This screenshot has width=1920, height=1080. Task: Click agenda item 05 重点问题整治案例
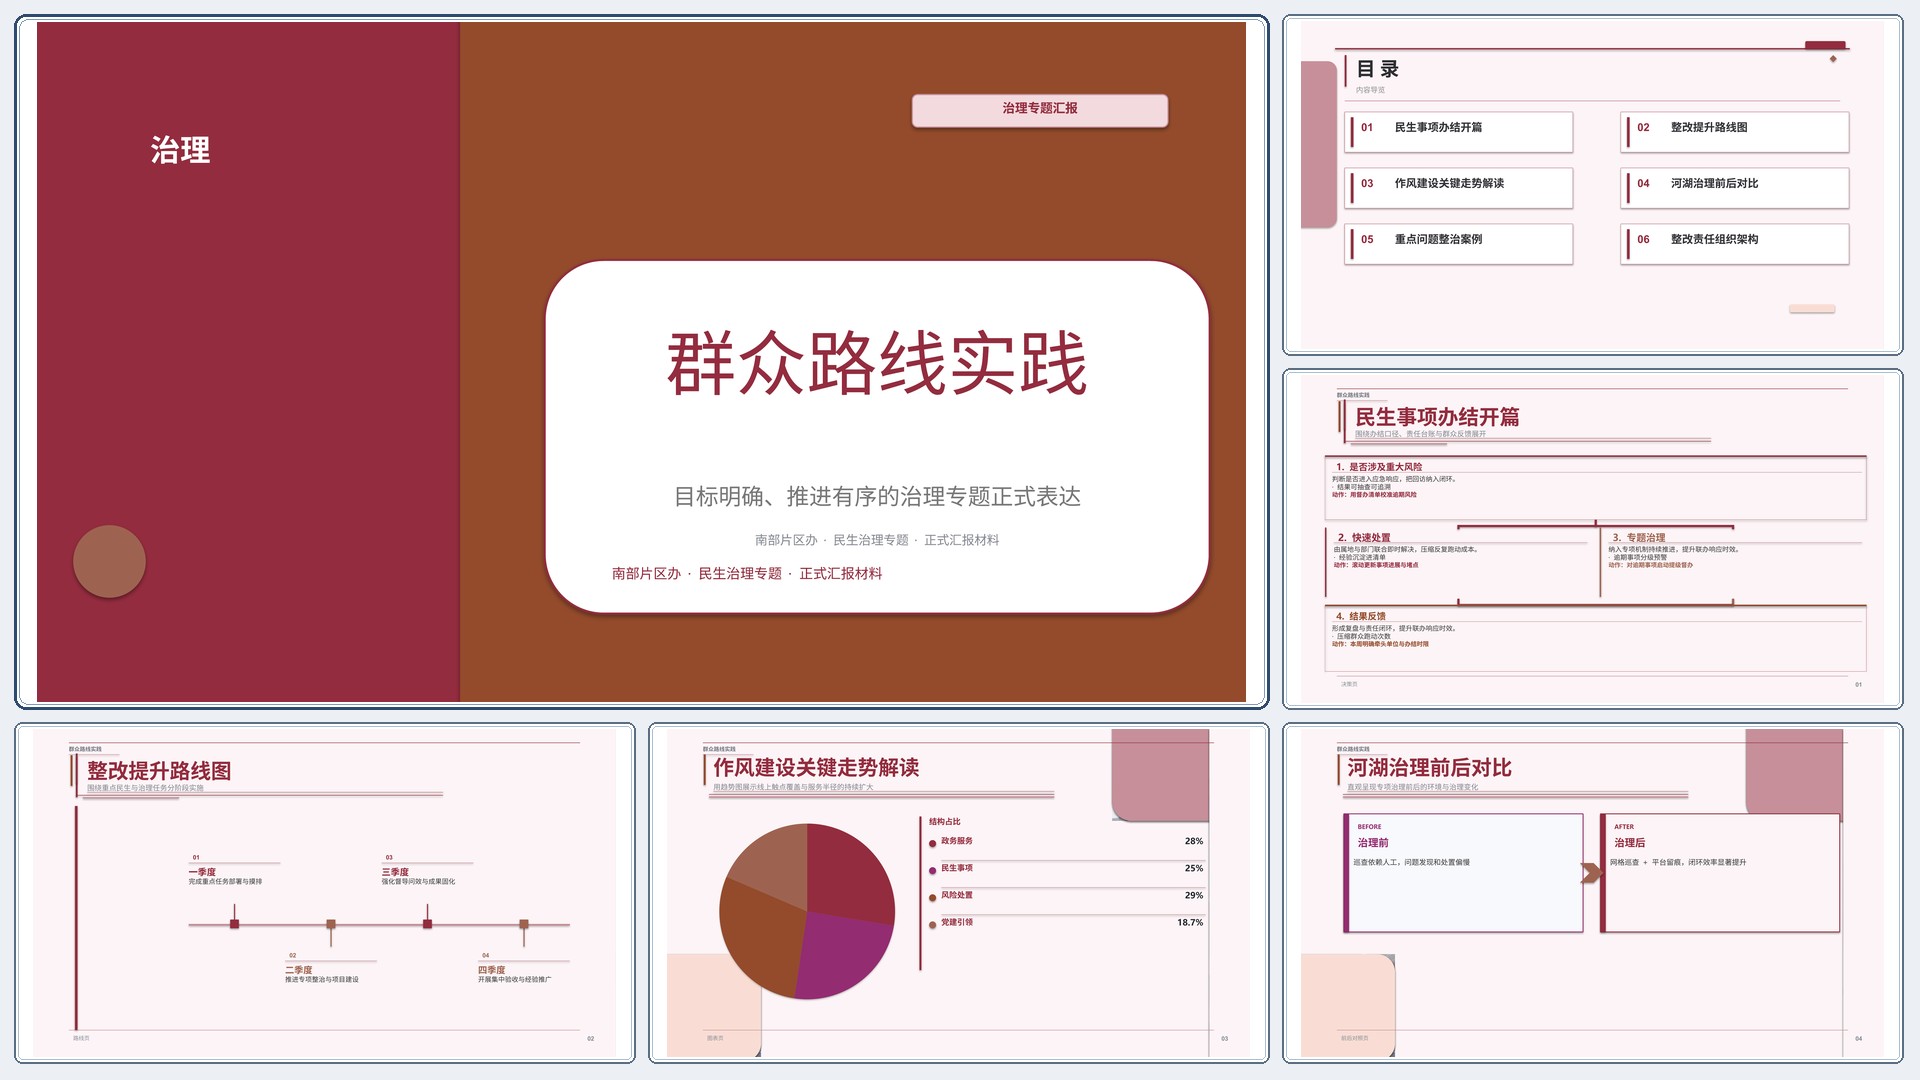(1459, 243)
